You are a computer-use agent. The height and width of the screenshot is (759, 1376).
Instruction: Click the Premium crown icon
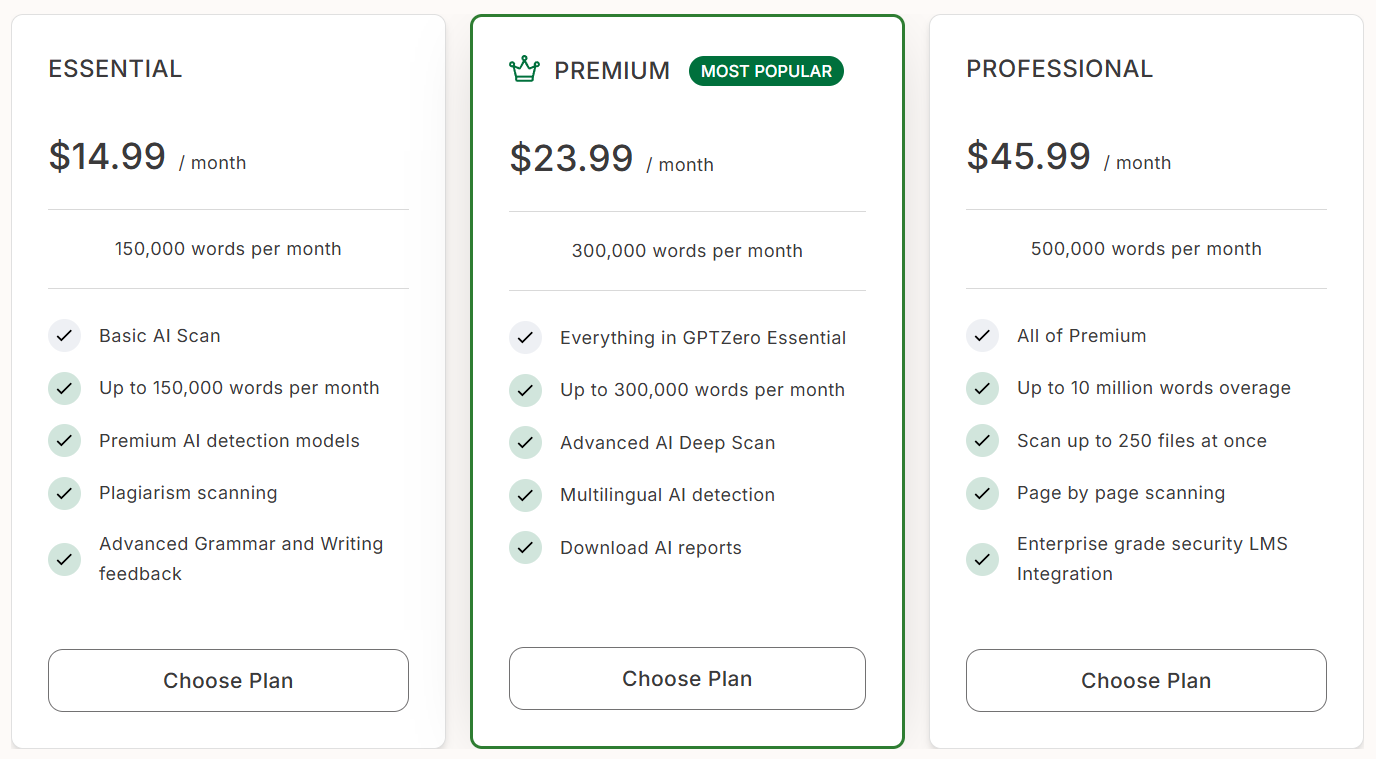point(524,70)
